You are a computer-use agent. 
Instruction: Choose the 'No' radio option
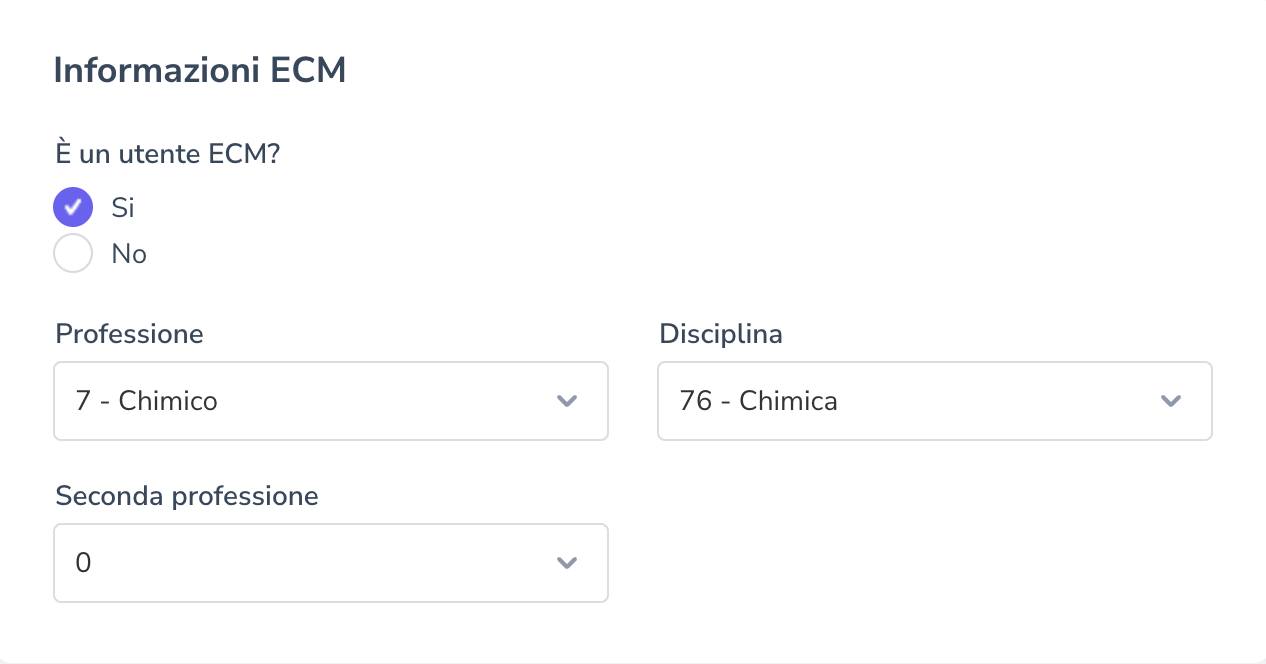(73, 254)
